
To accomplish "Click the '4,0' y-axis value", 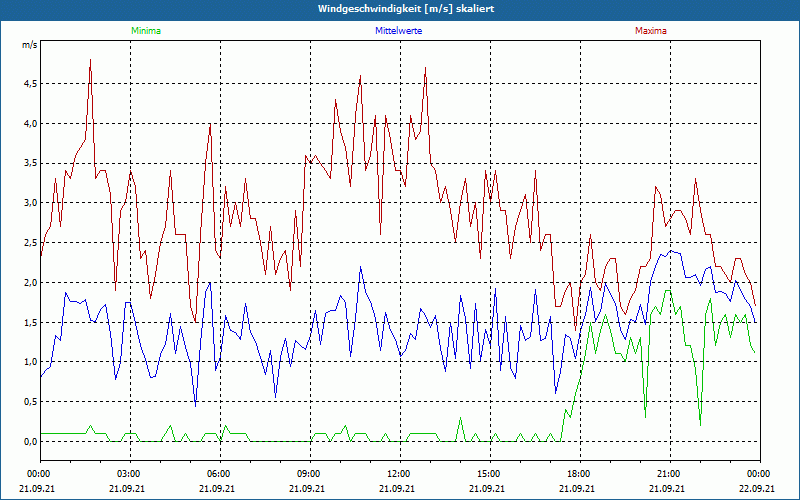I will (x=31, y=123).
